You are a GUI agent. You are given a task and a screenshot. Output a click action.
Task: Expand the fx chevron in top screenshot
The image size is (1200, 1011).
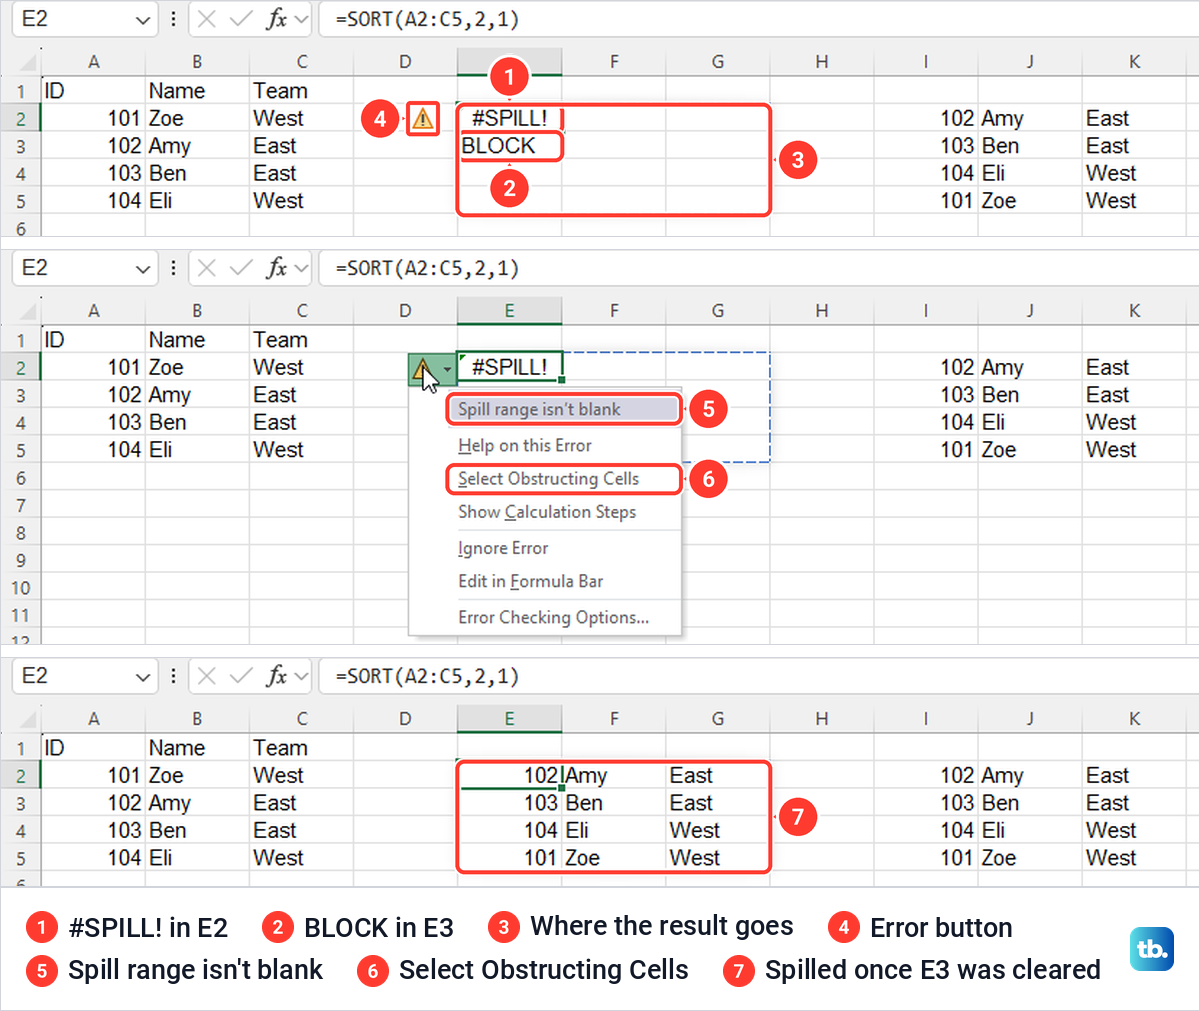302,20
